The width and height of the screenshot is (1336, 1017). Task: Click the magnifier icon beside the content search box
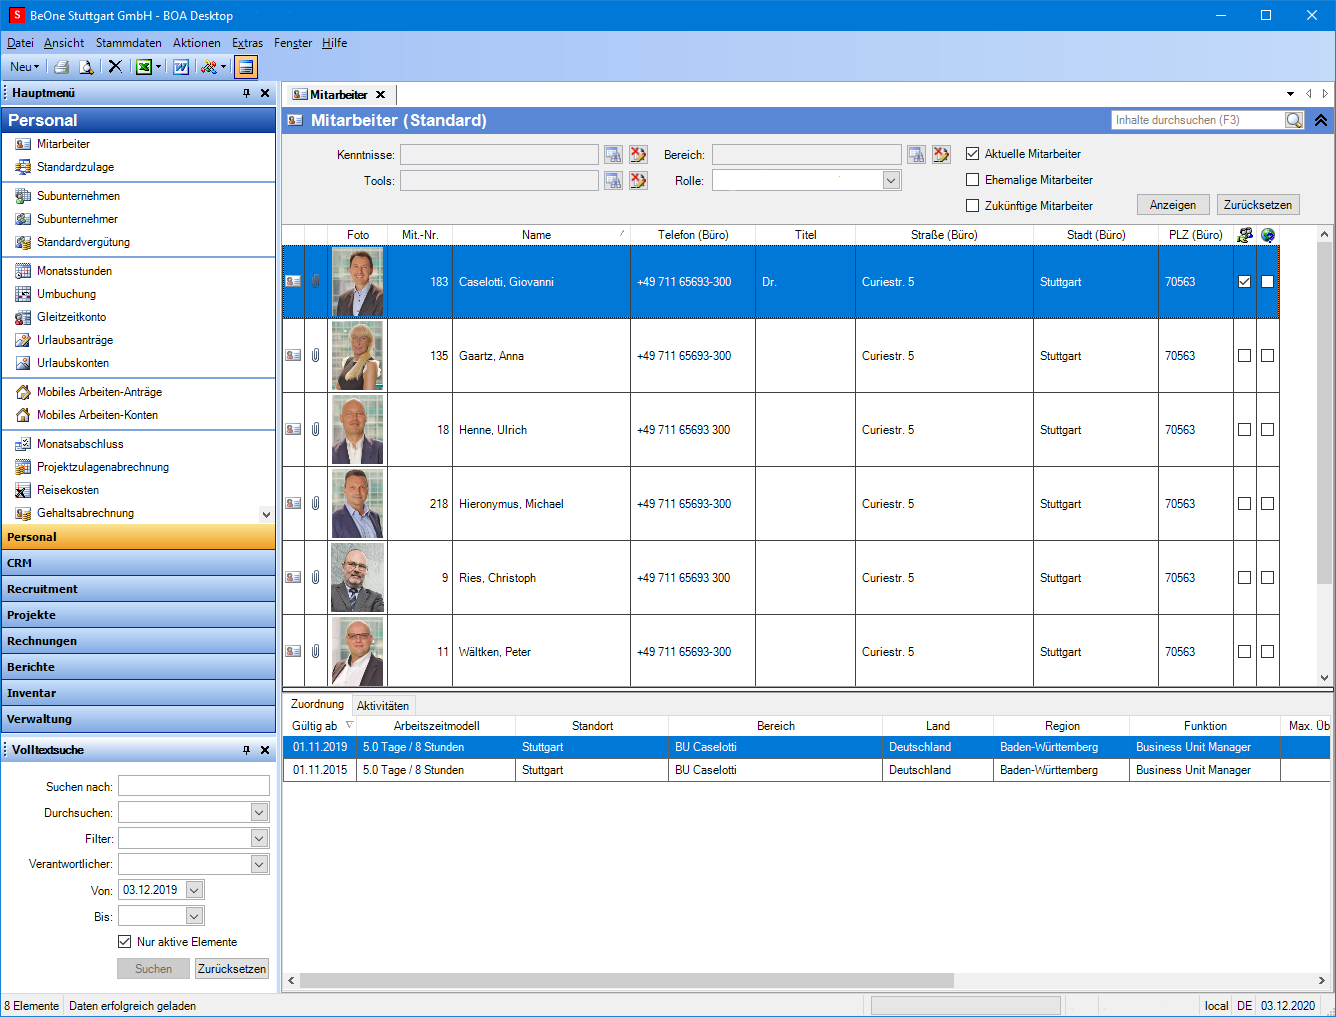(x=1294, y=120)
